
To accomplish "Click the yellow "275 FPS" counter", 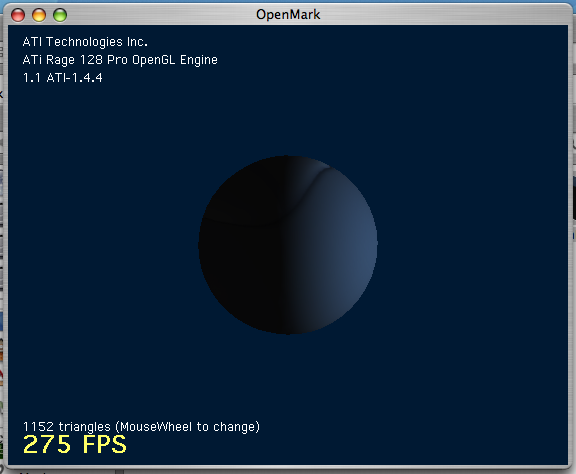I will pyautogui.click(x=75, y=444).
